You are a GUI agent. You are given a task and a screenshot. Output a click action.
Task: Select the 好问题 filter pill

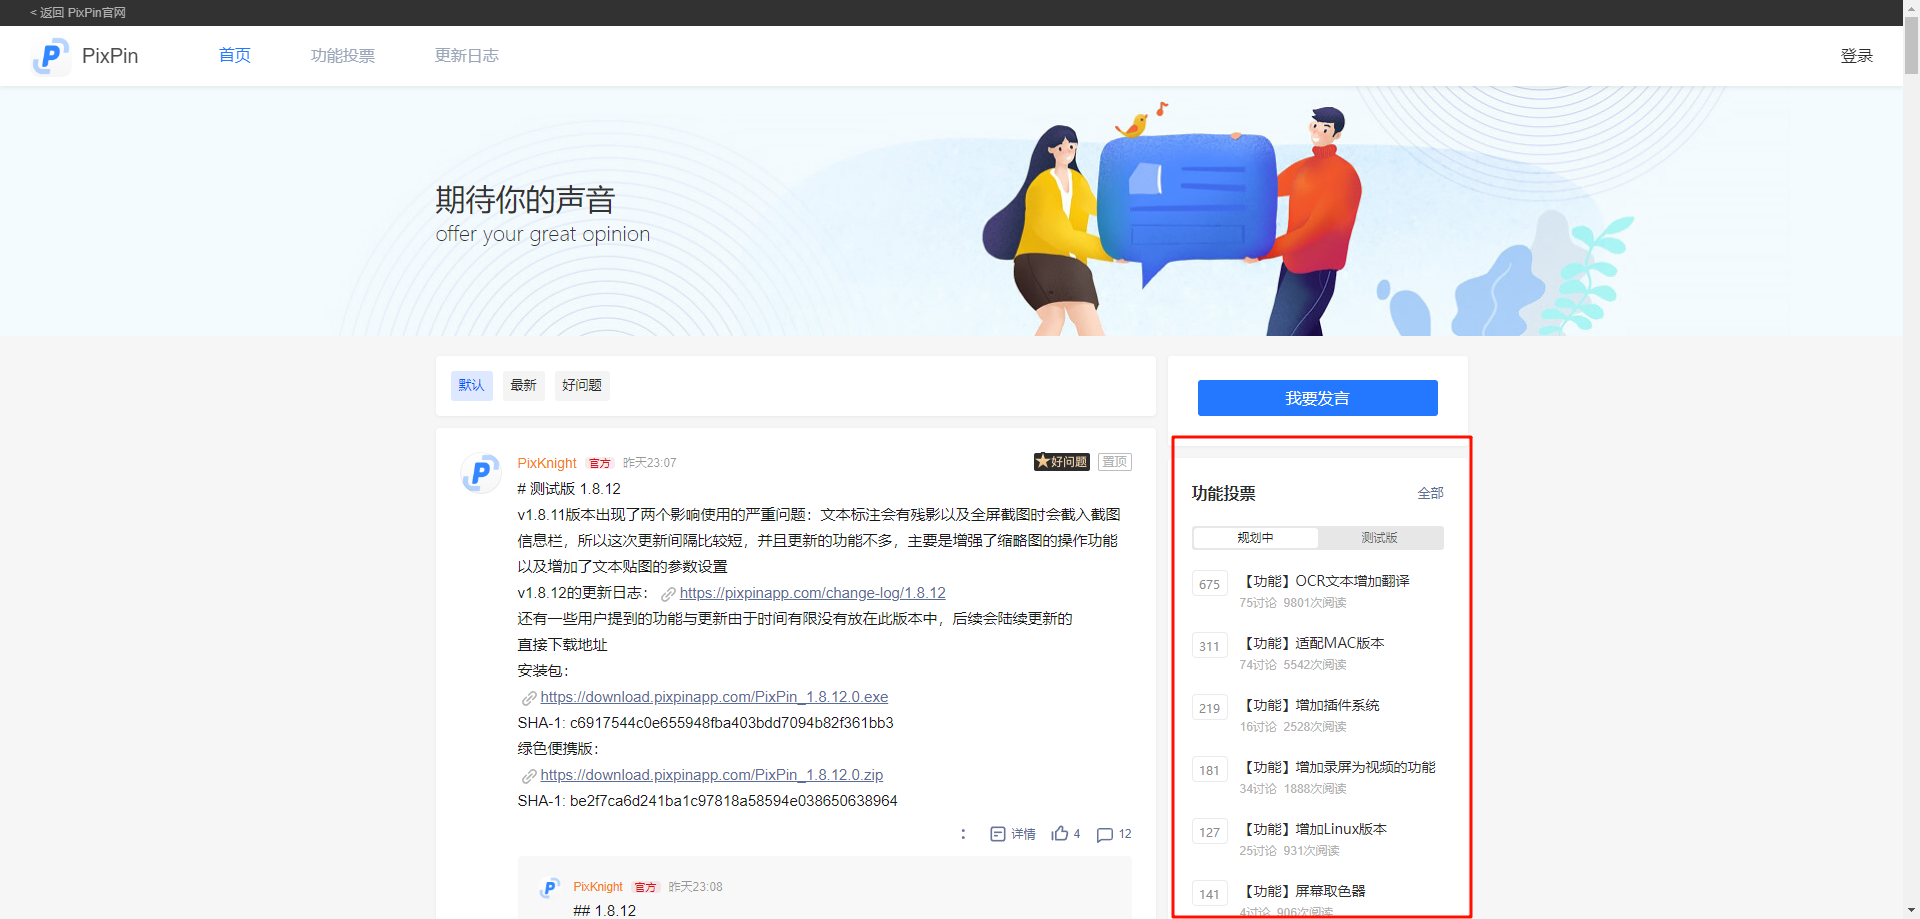[x=581, y=385]
